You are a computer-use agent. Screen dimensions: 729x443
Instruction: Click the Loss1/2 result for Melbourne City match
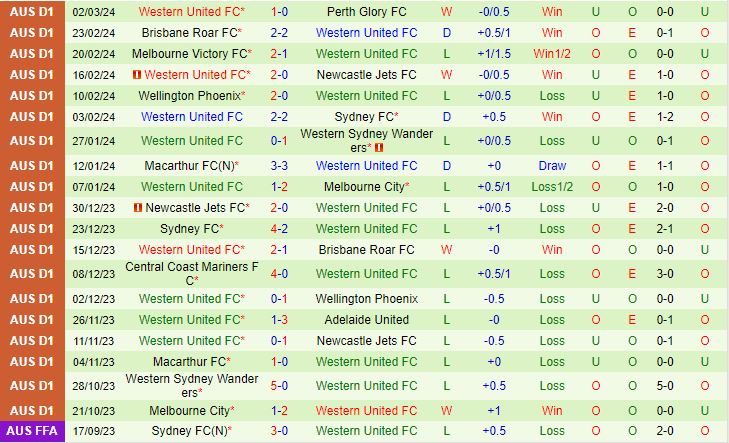[x=552, y=187]
